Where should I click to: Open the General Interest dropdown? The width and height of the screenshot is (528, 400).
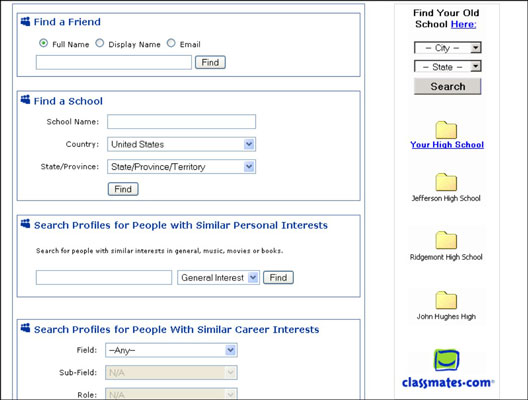point(219,278)
